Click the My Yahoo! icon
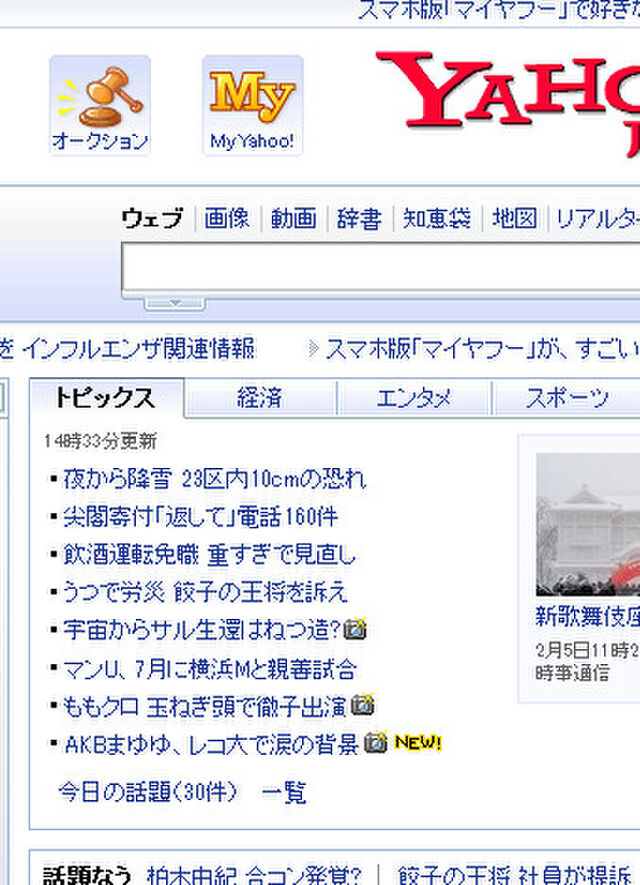This screenshot has width=640, height=885. (x=252, y=103)
